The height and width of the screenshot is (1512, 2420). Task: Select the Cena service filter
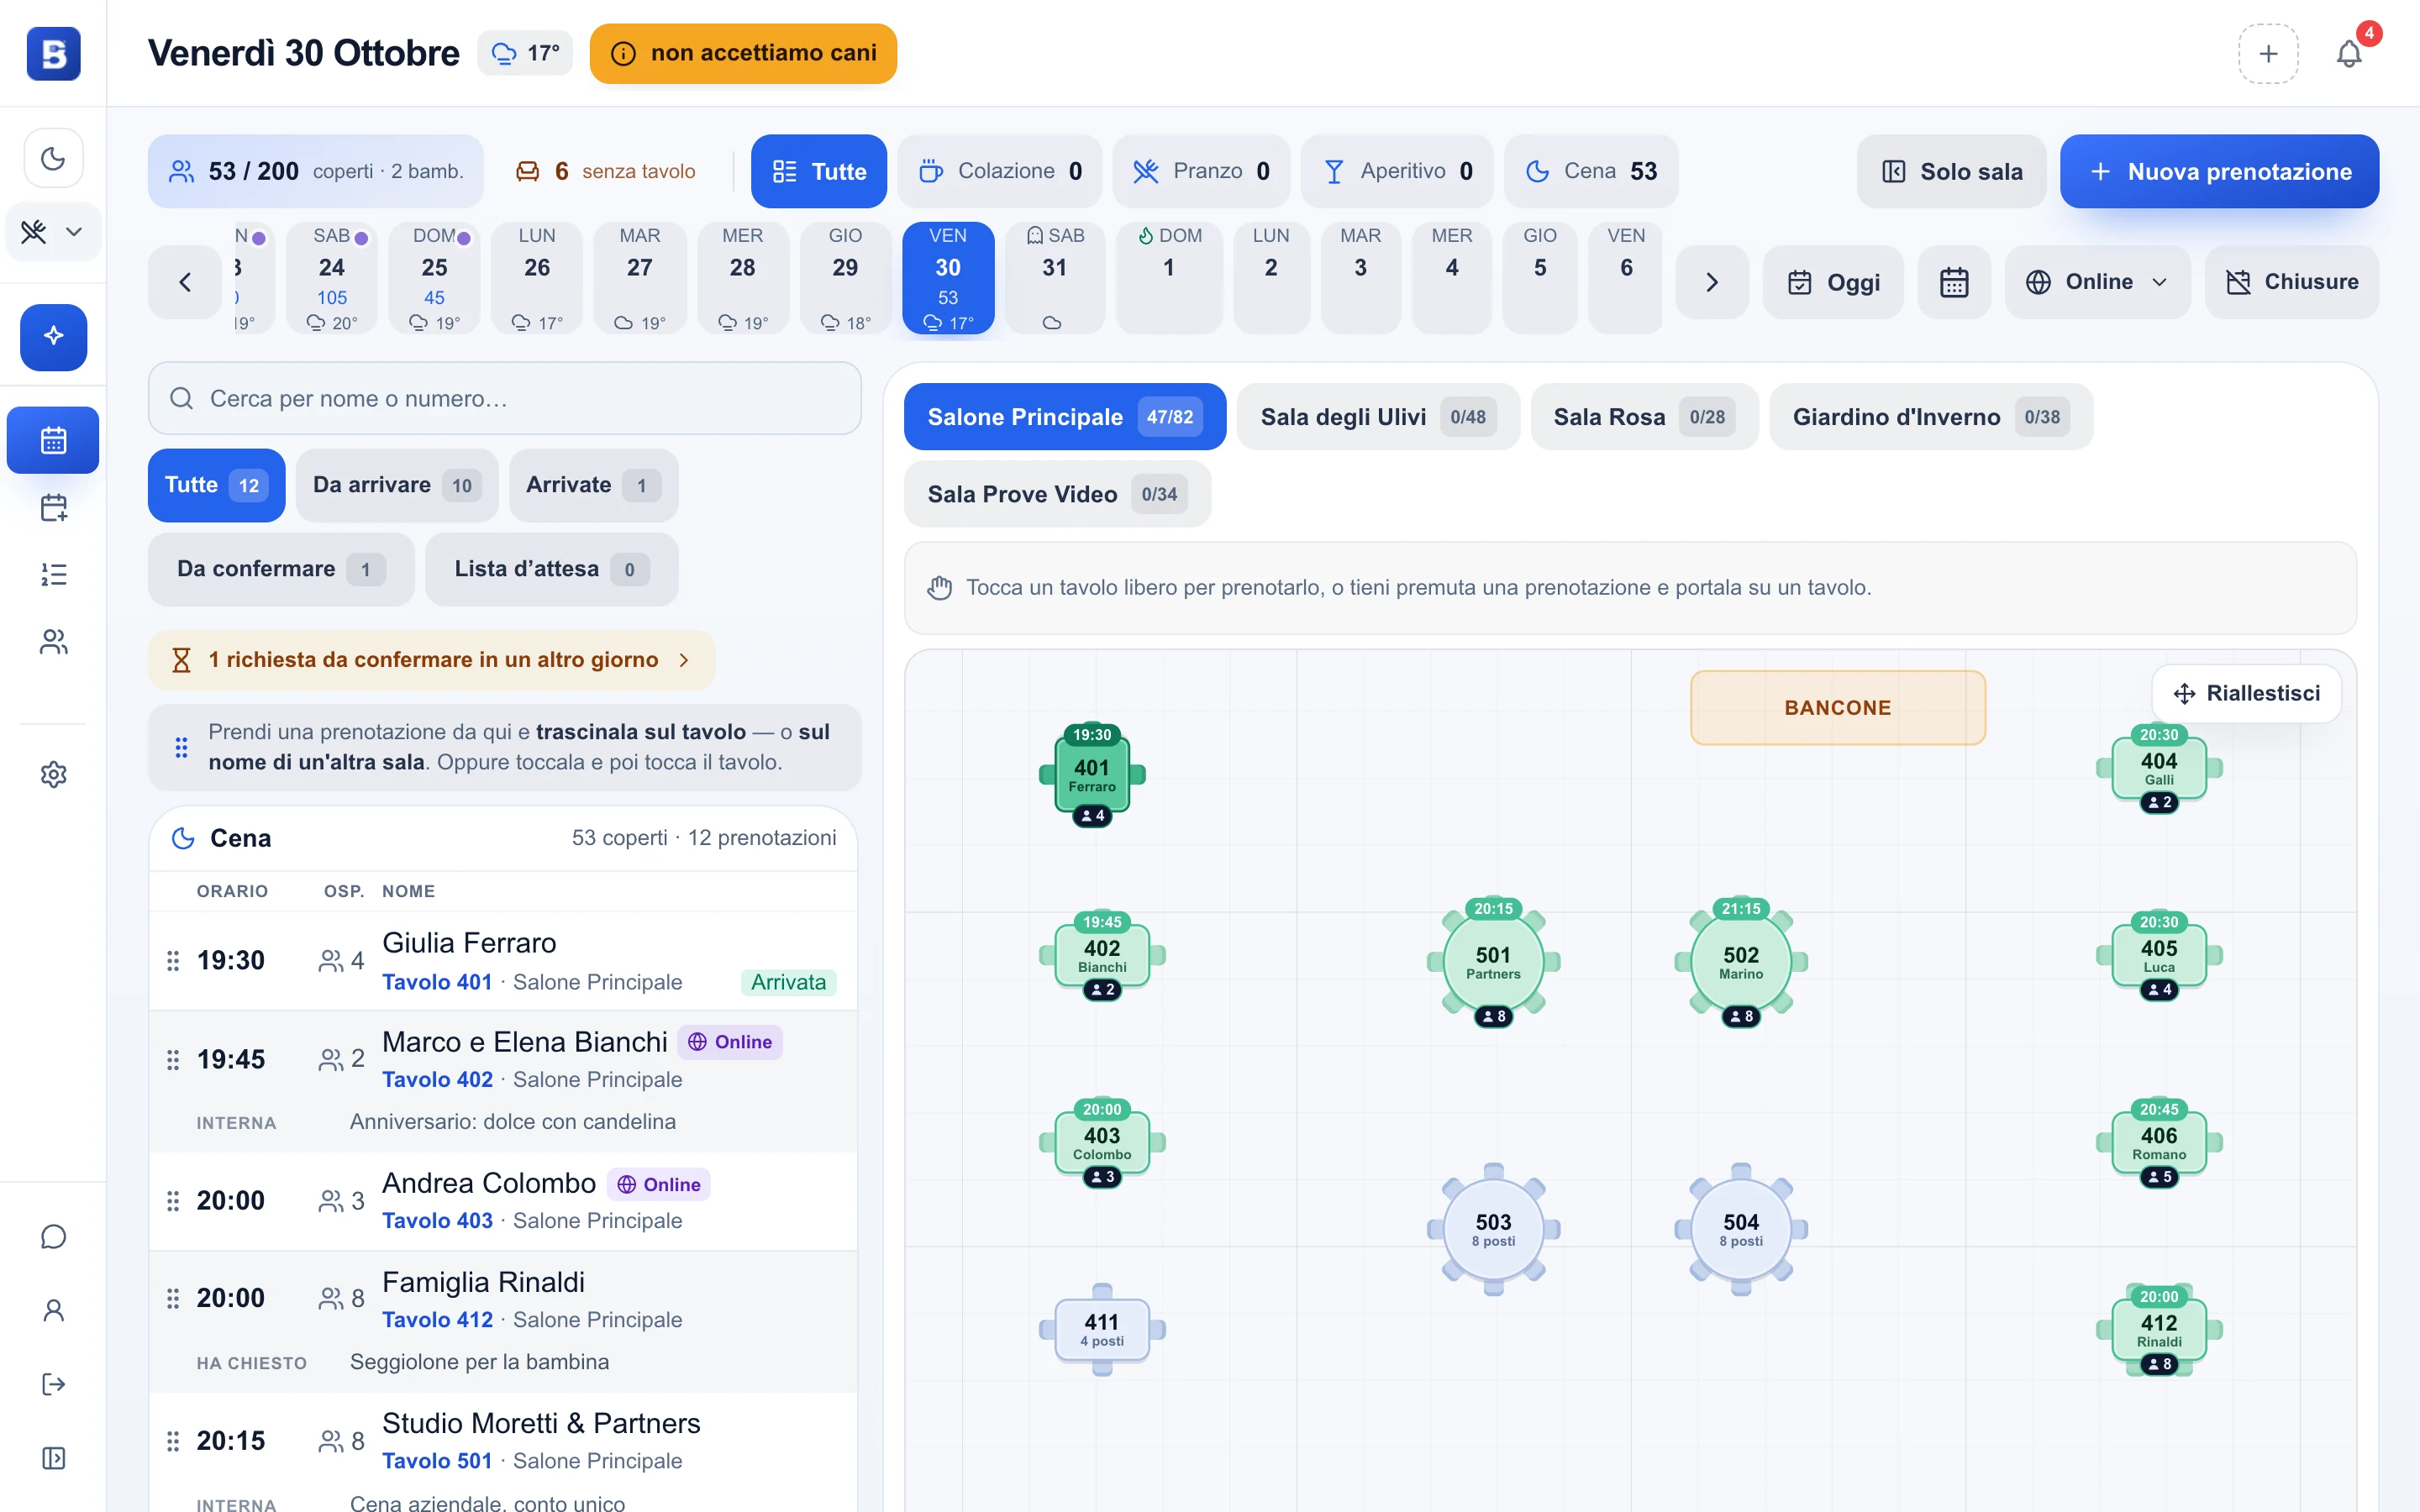coord(1590,171)
